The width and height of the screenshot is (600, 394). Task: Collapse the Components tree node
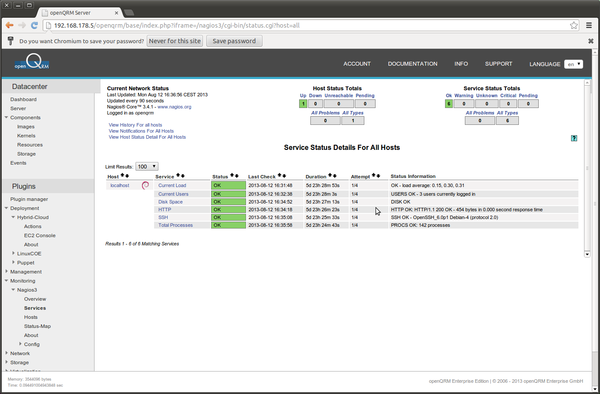click(x=7, y=117)
